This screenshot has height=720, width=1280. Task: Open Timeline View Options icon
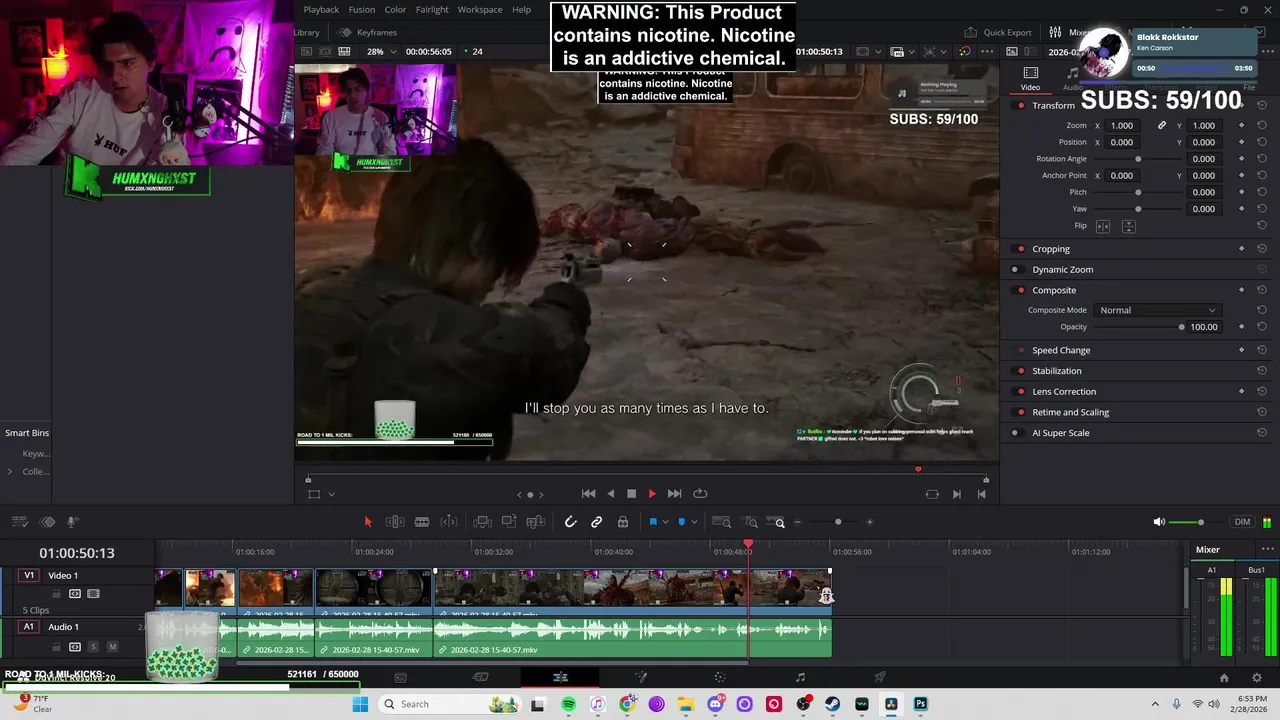pos(19,522)
